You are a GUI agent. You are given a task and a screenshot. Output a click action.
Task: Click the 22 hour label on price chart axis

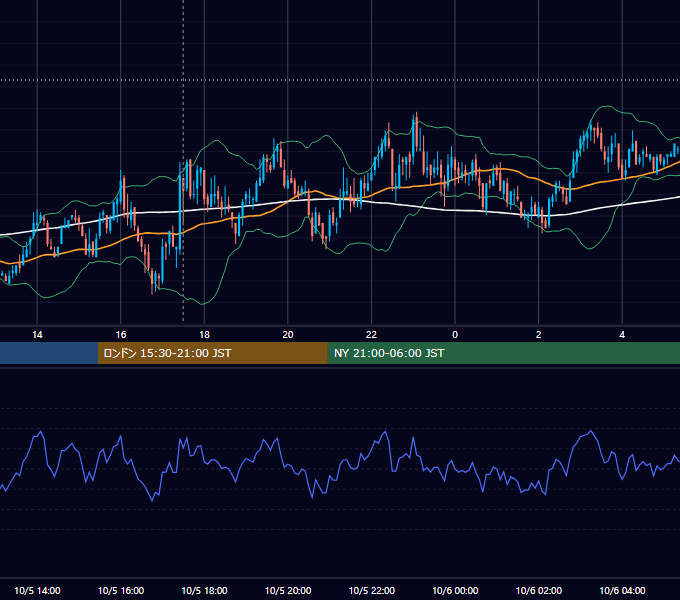coord(371,335)
